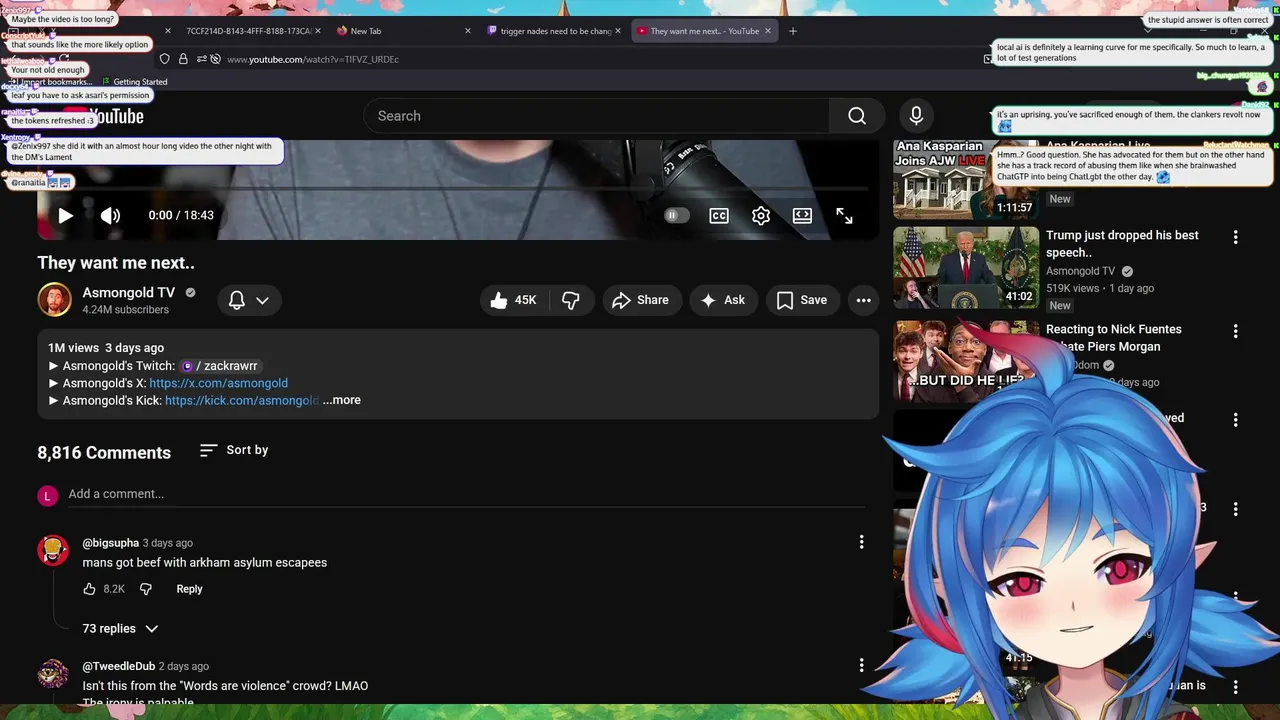Viewport: 1280px width, 720px height.
Task: Click the Ask AI sparkle button
Action: [x=723, y=300]
